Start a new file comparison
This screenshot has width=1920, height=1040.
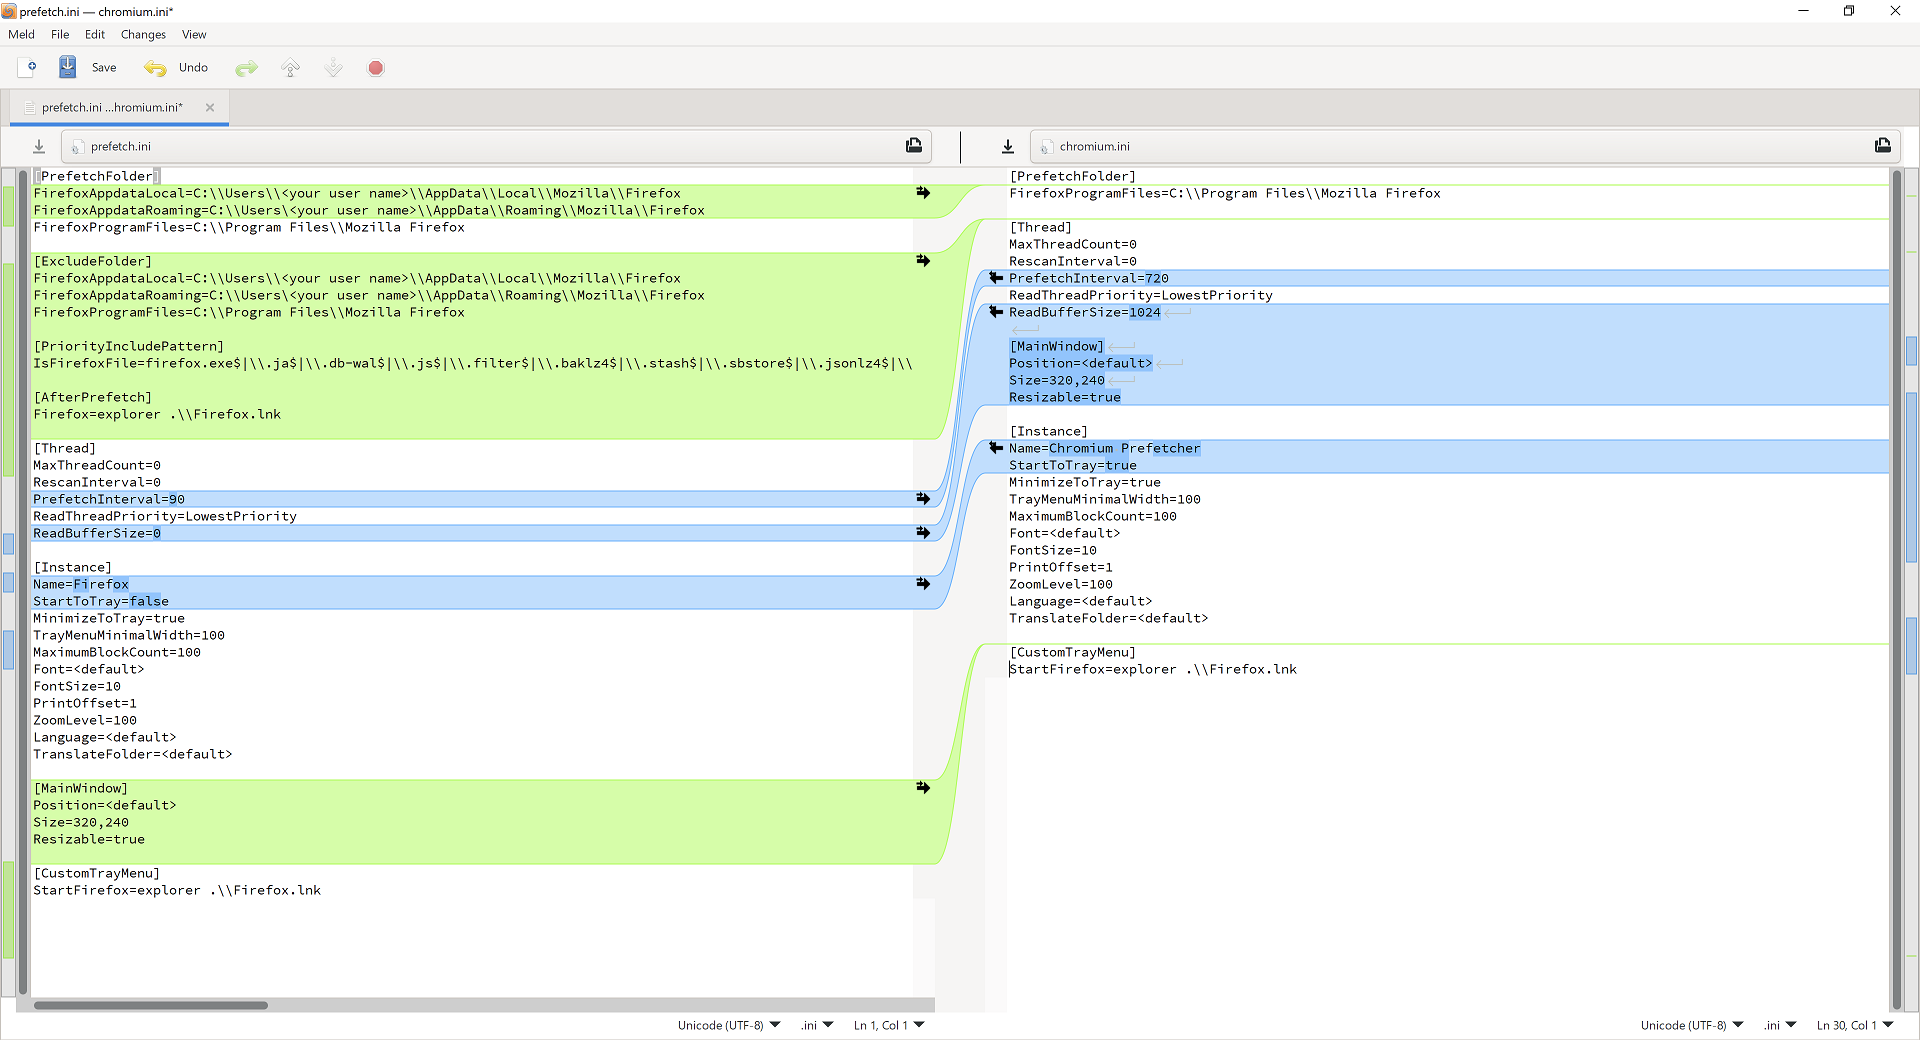pyautogui.click(x=26, y=67)
